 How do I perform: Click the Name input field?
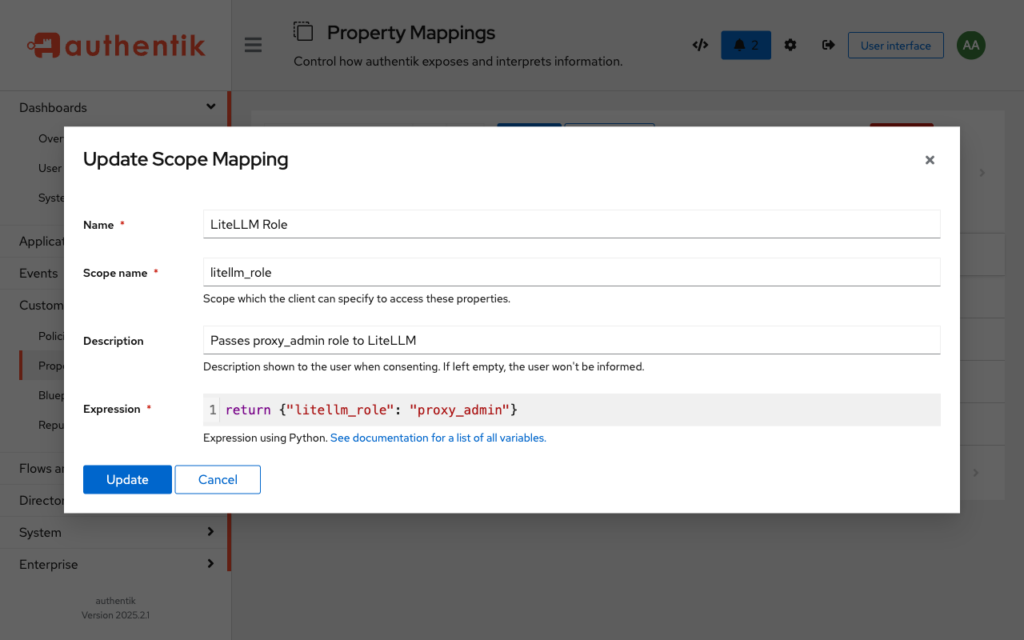571,224
